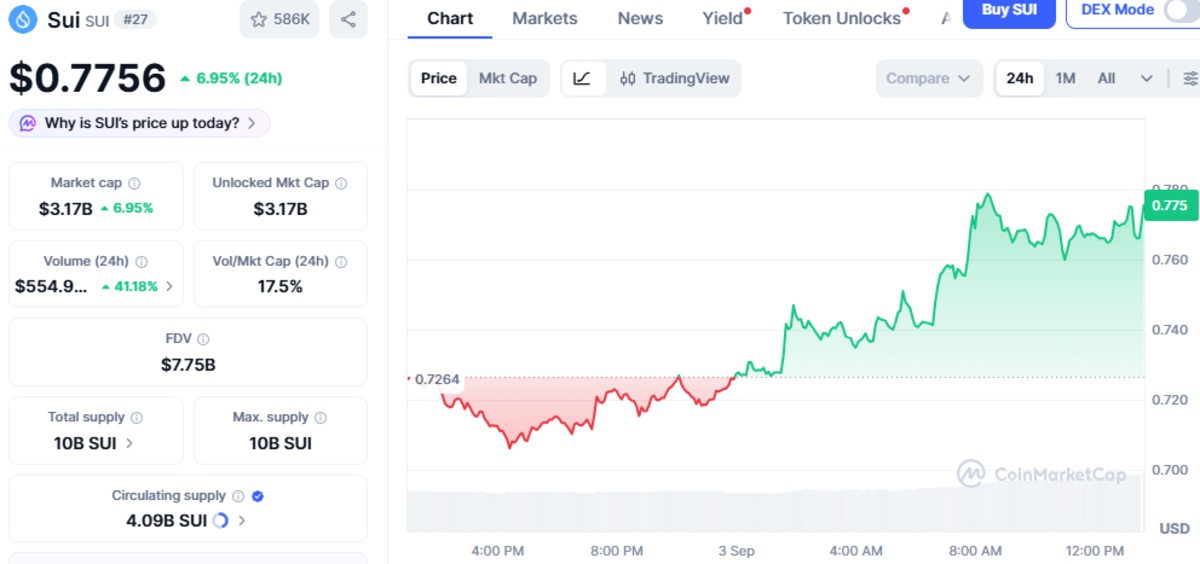
Task: Select the Mkt Cap chart option
Action: 508,78
